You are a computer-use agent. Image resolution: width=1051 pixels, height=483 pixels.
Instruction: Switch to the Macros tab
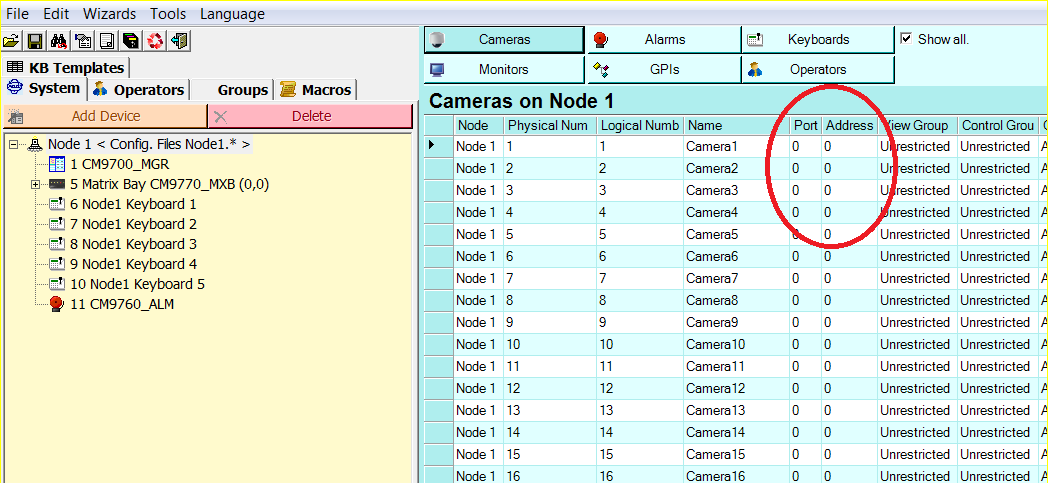click(x=316, y=90)
